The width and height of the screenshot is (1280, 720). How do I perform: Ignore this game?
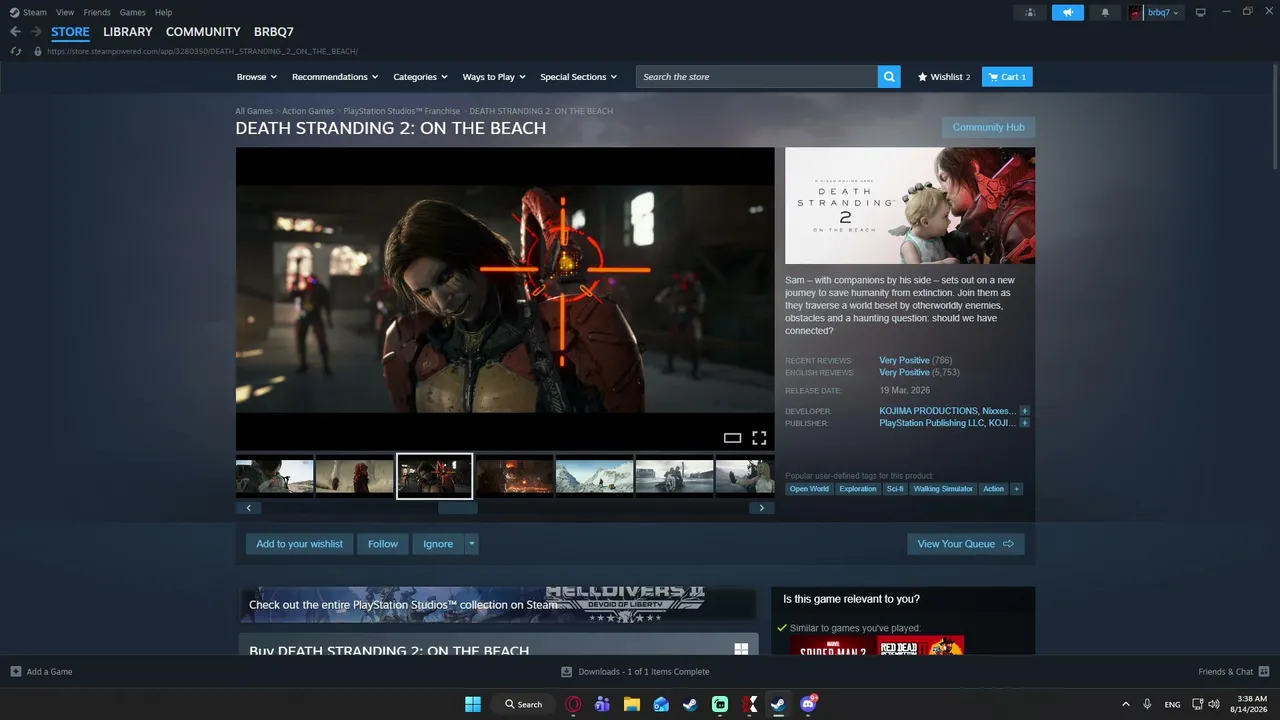438,544
